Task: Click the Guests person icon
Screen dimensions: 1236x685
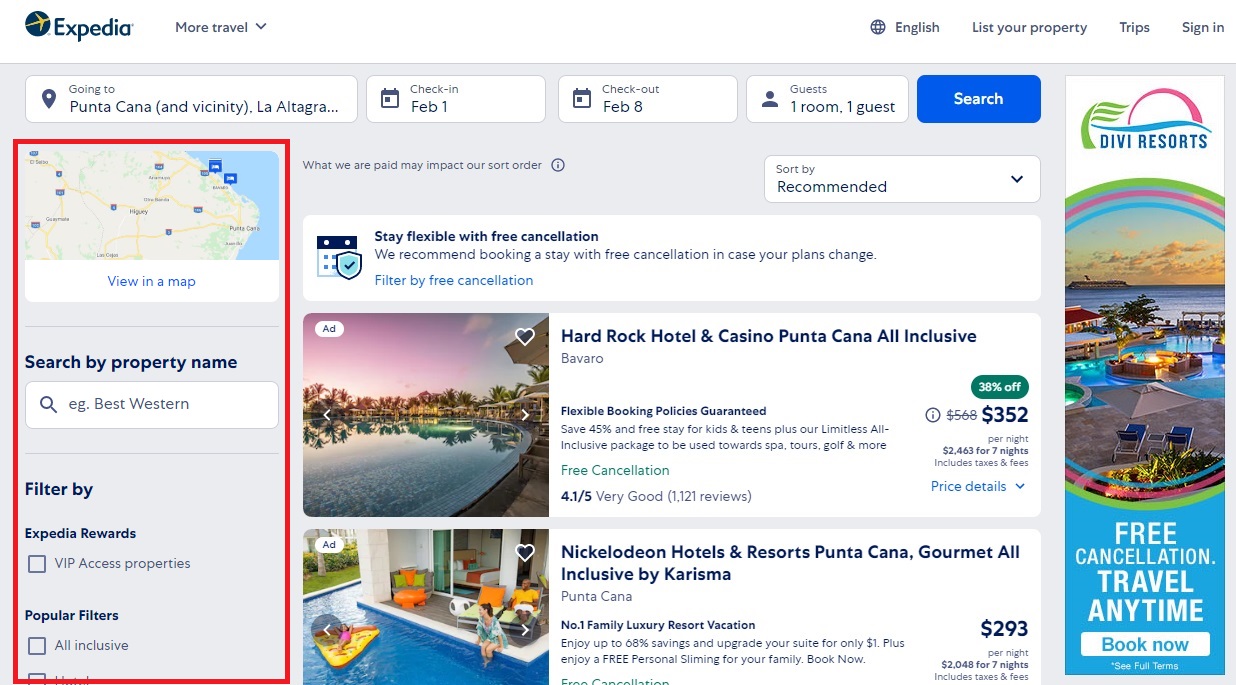Action: pos(770,99)
